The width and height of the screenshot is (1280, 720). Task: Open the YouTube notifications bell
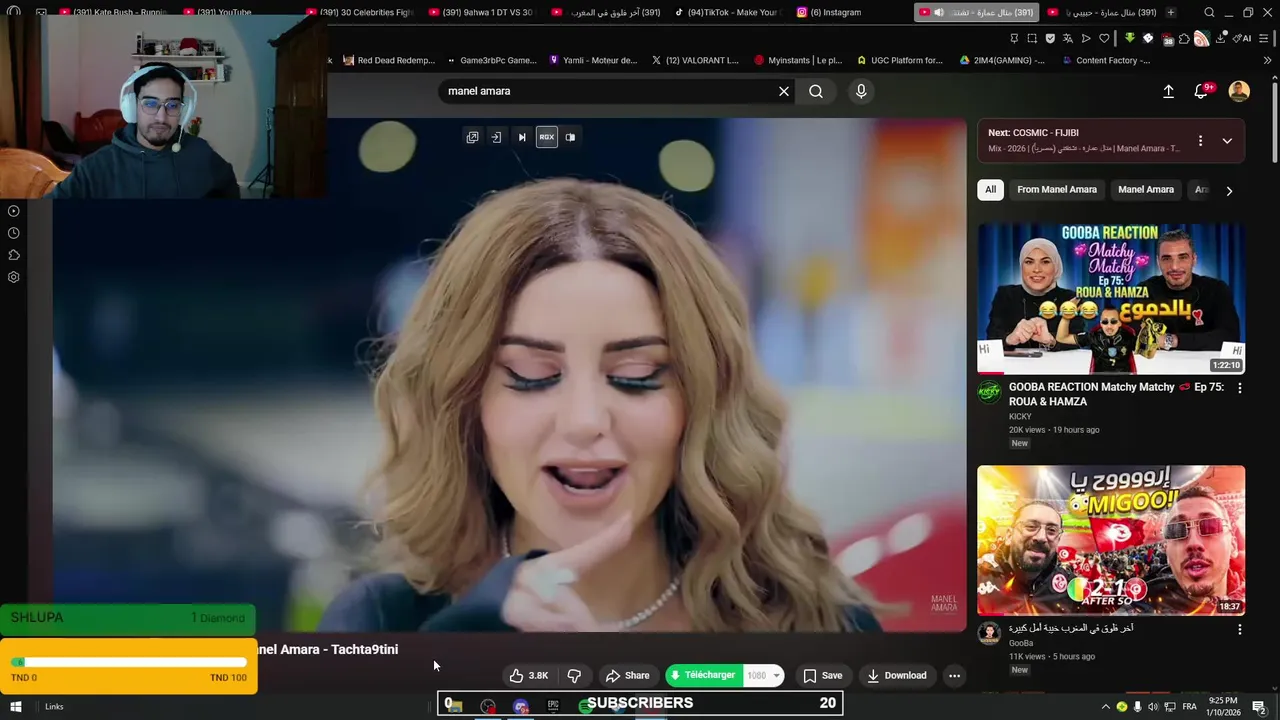pyautogui.click(x=1202, y=91)
